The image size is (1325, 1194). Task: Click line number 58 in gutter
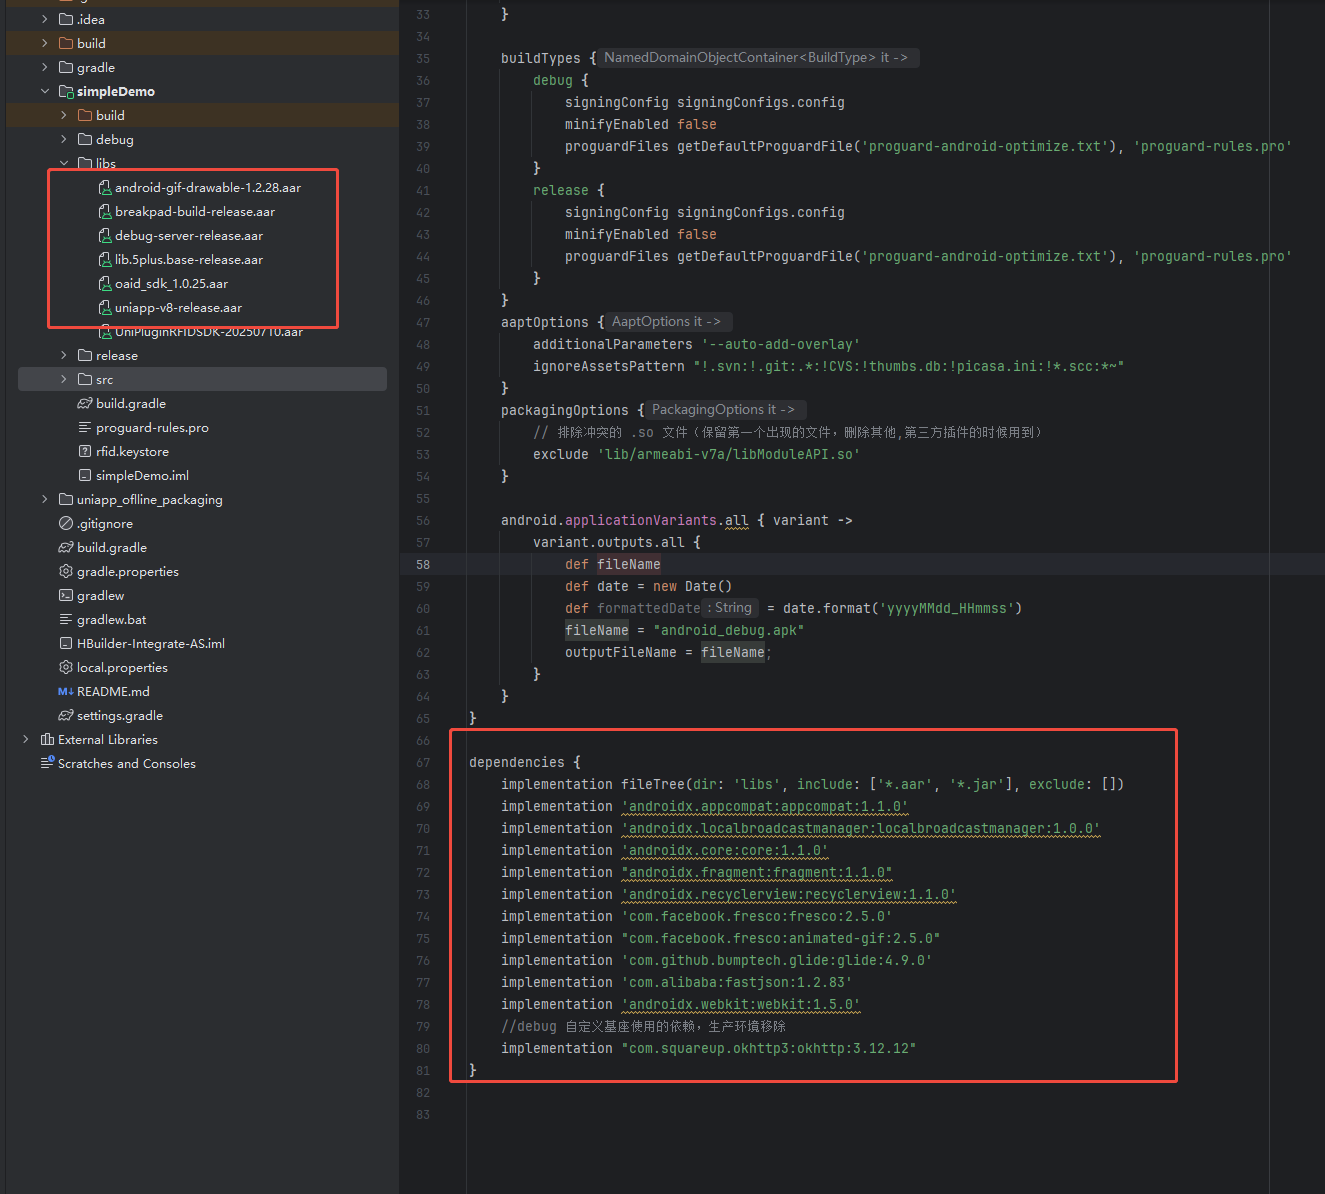pyautogui.click(x=423, y=564)
